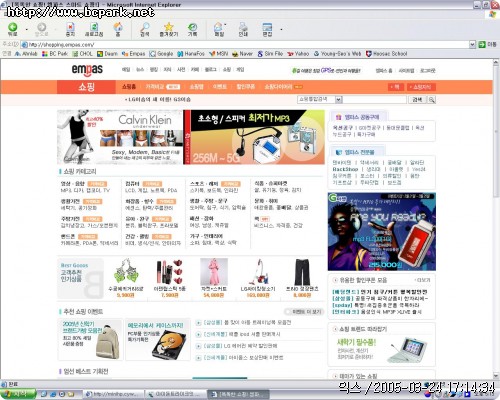This screenshot has width=500, height=400.
Task: Open the Haosac School bookmark
Action: tap(387, 54)
